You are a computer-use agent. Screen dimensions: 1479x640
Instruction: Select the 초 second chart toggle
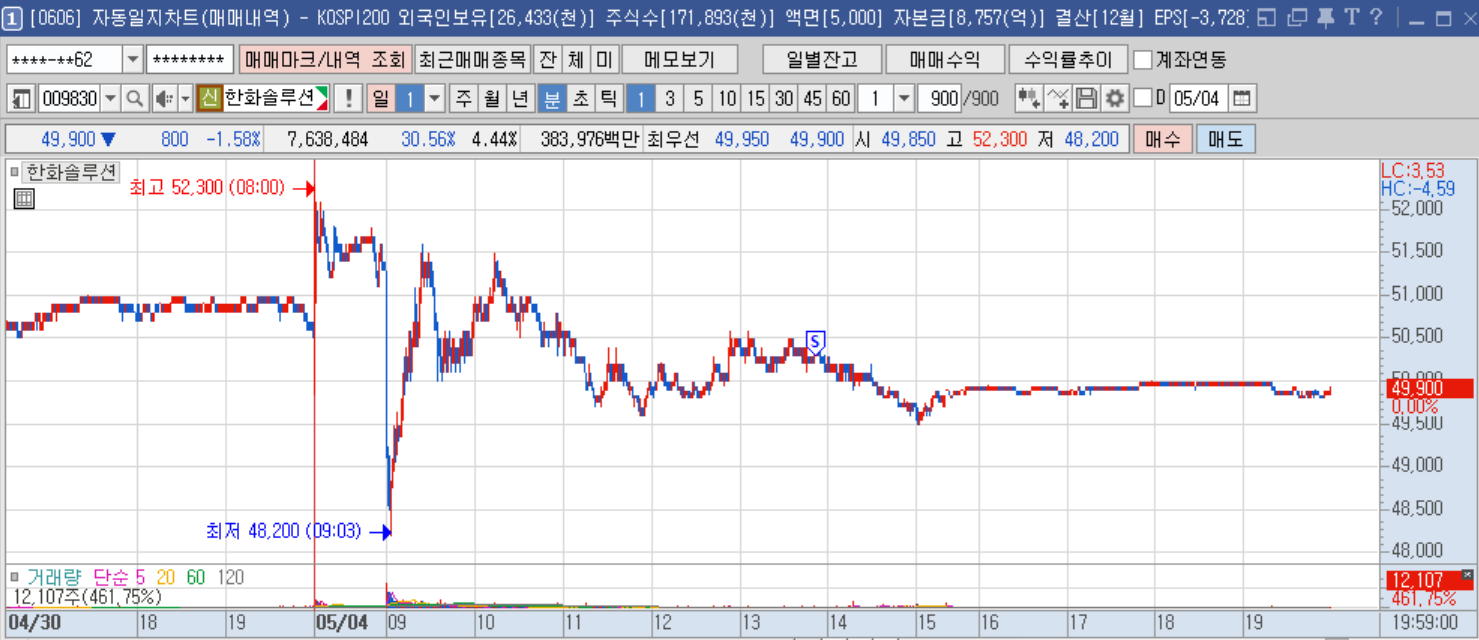[580, 99]
